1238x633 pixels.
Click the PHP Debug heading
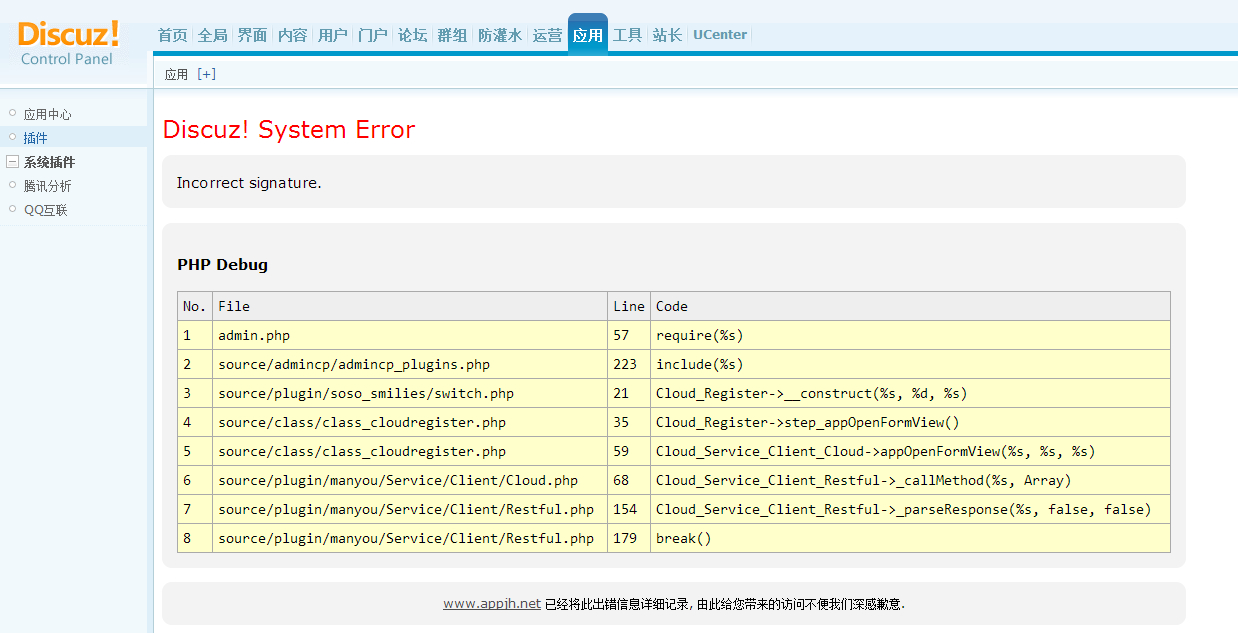point(222,265)
